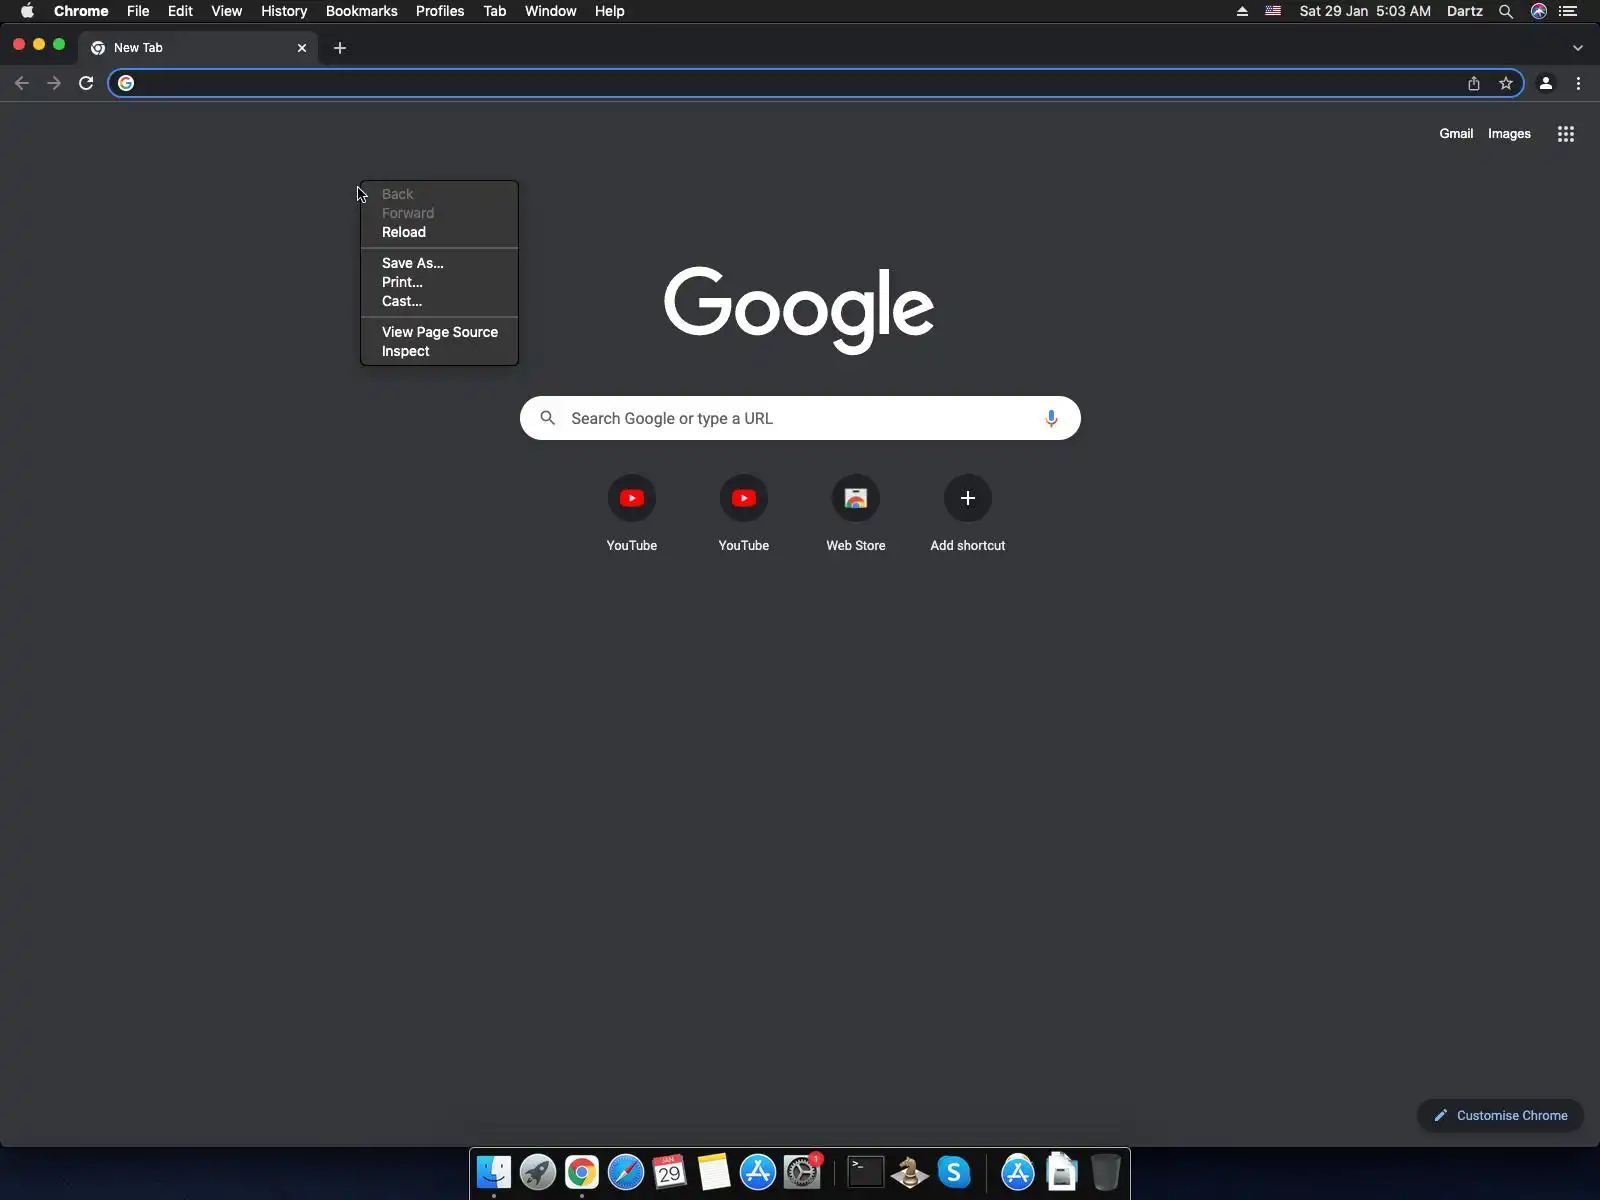Image resolution: width=1600 pixels, height=1200 pixels.
Task: Open Chrome's three-dot menu
Action: 1579,83
